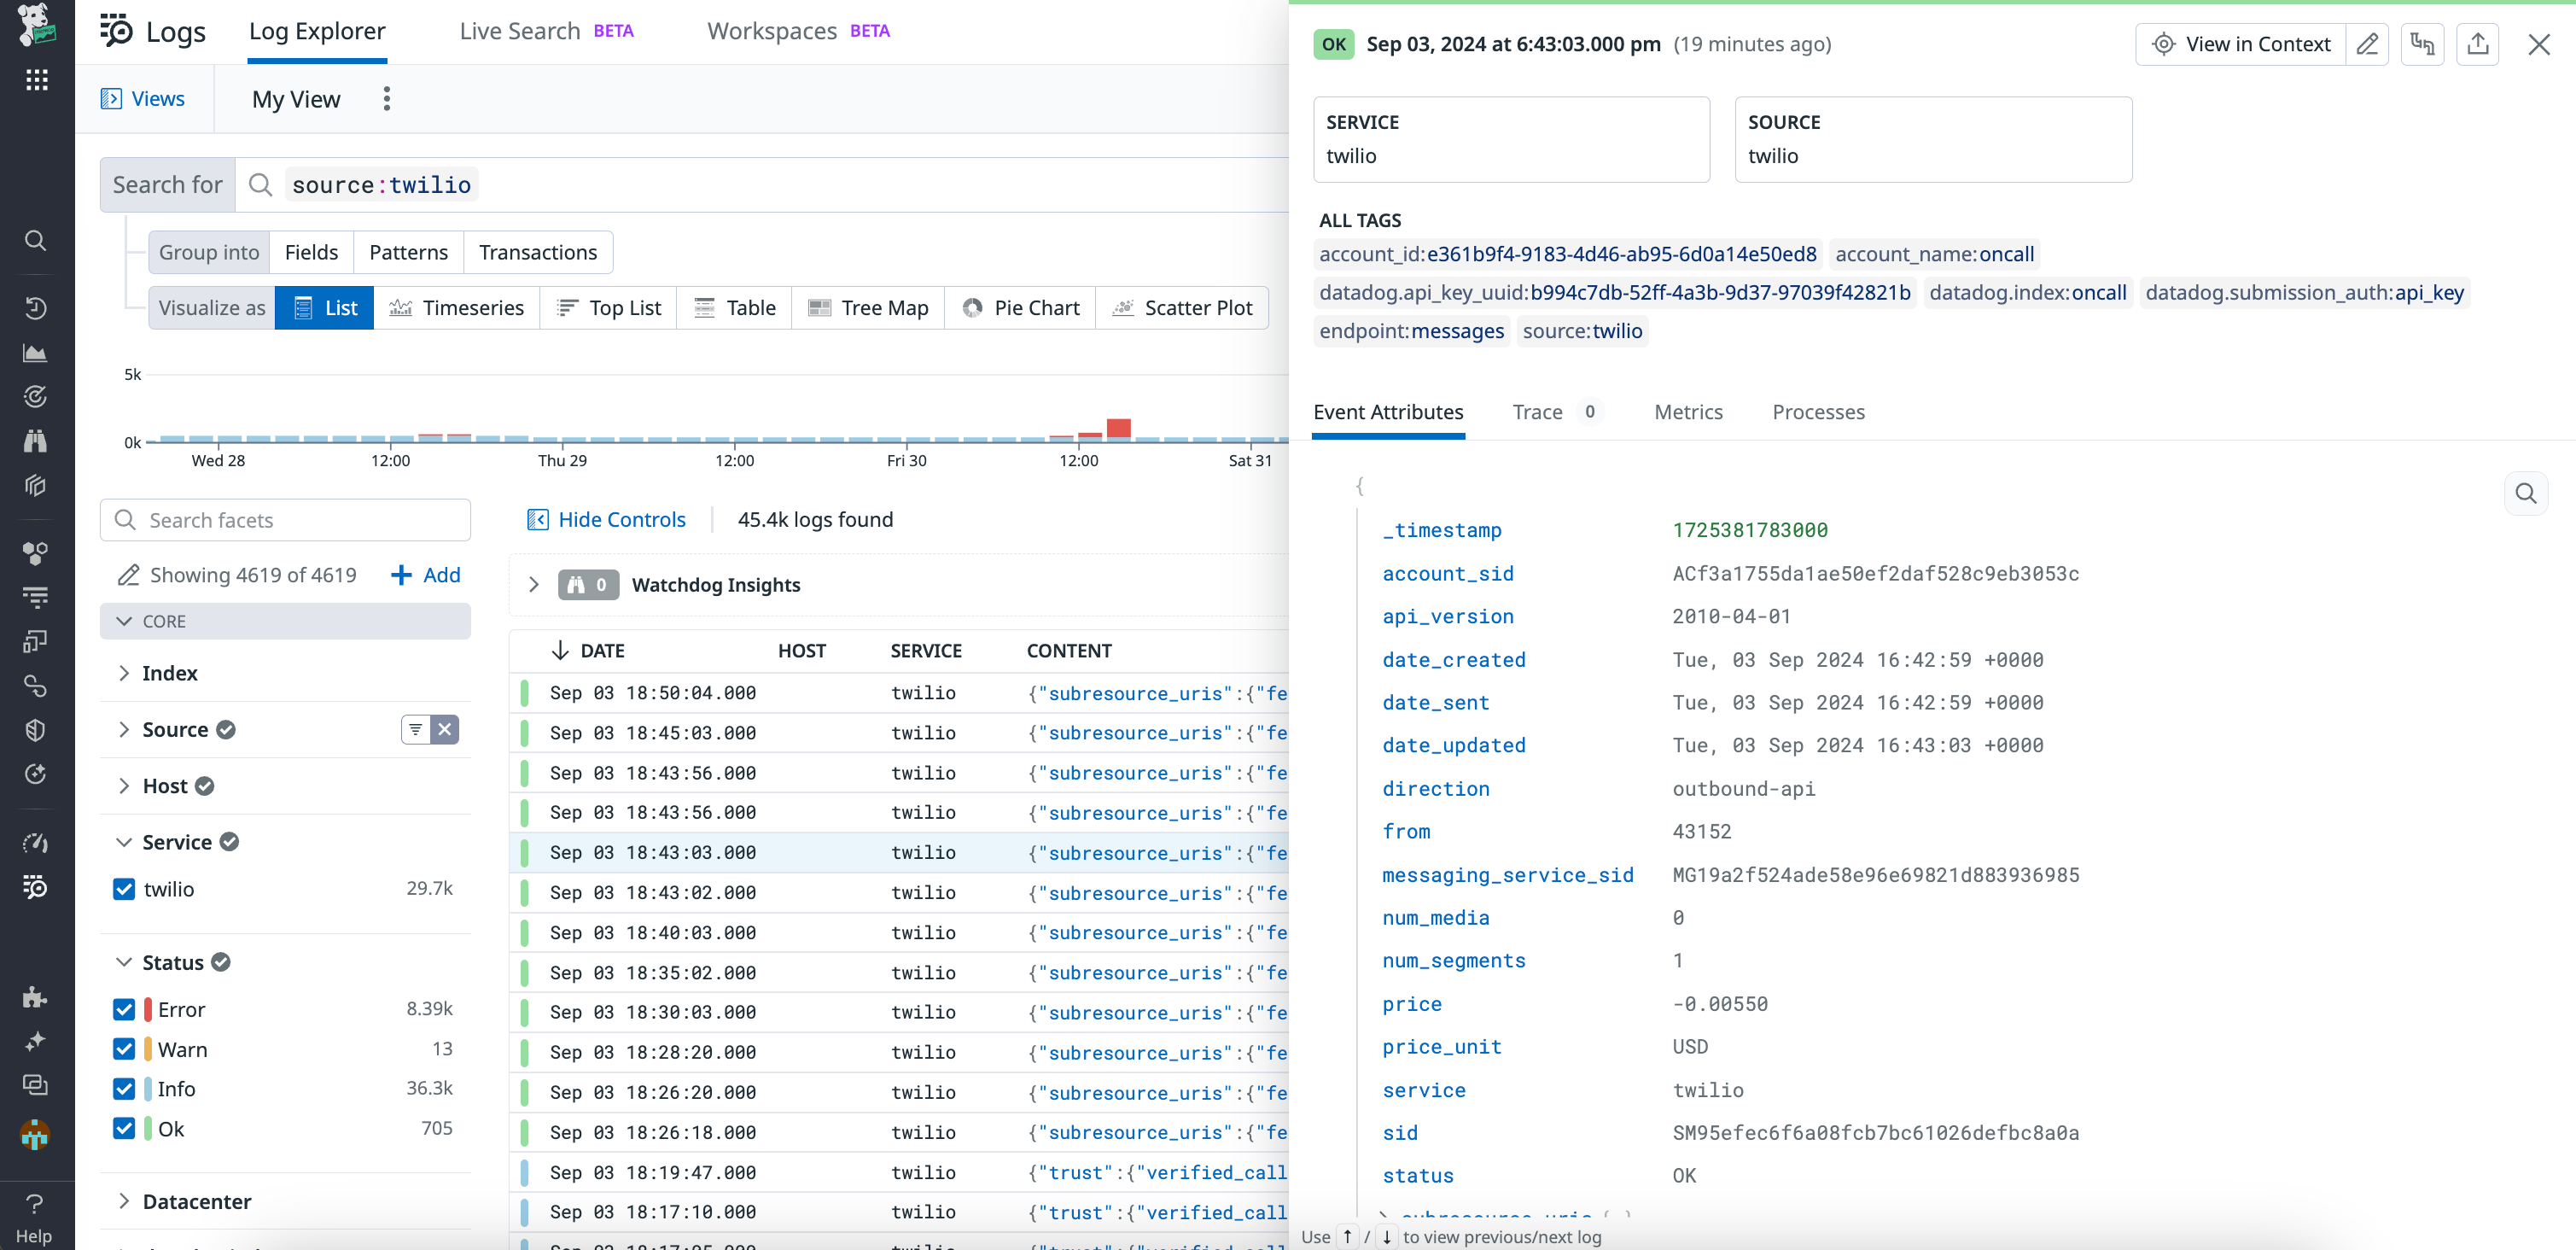This screenshot has width=2576, height=1250.
Task: Disable the Warn status checkbox
Action: 124,1049
